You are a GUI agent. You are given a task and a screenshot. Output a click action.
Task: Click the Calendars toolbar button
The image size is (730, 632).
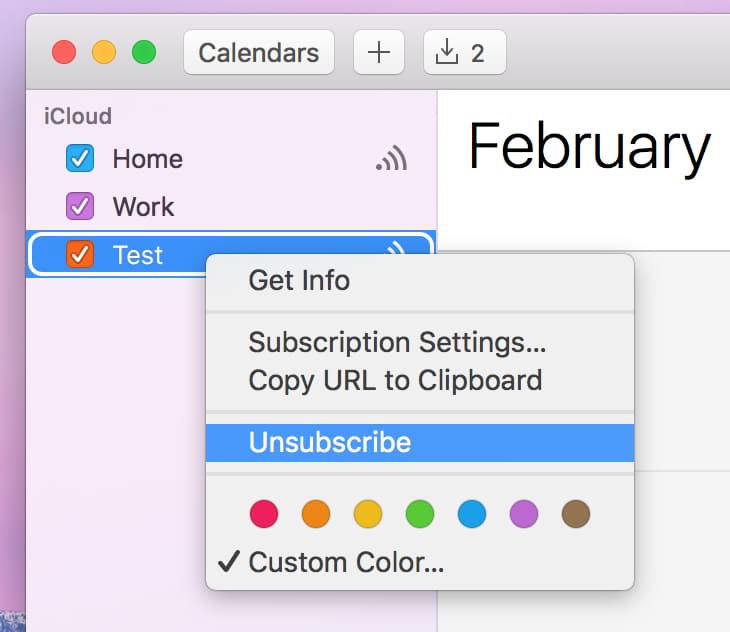point(258,52)
